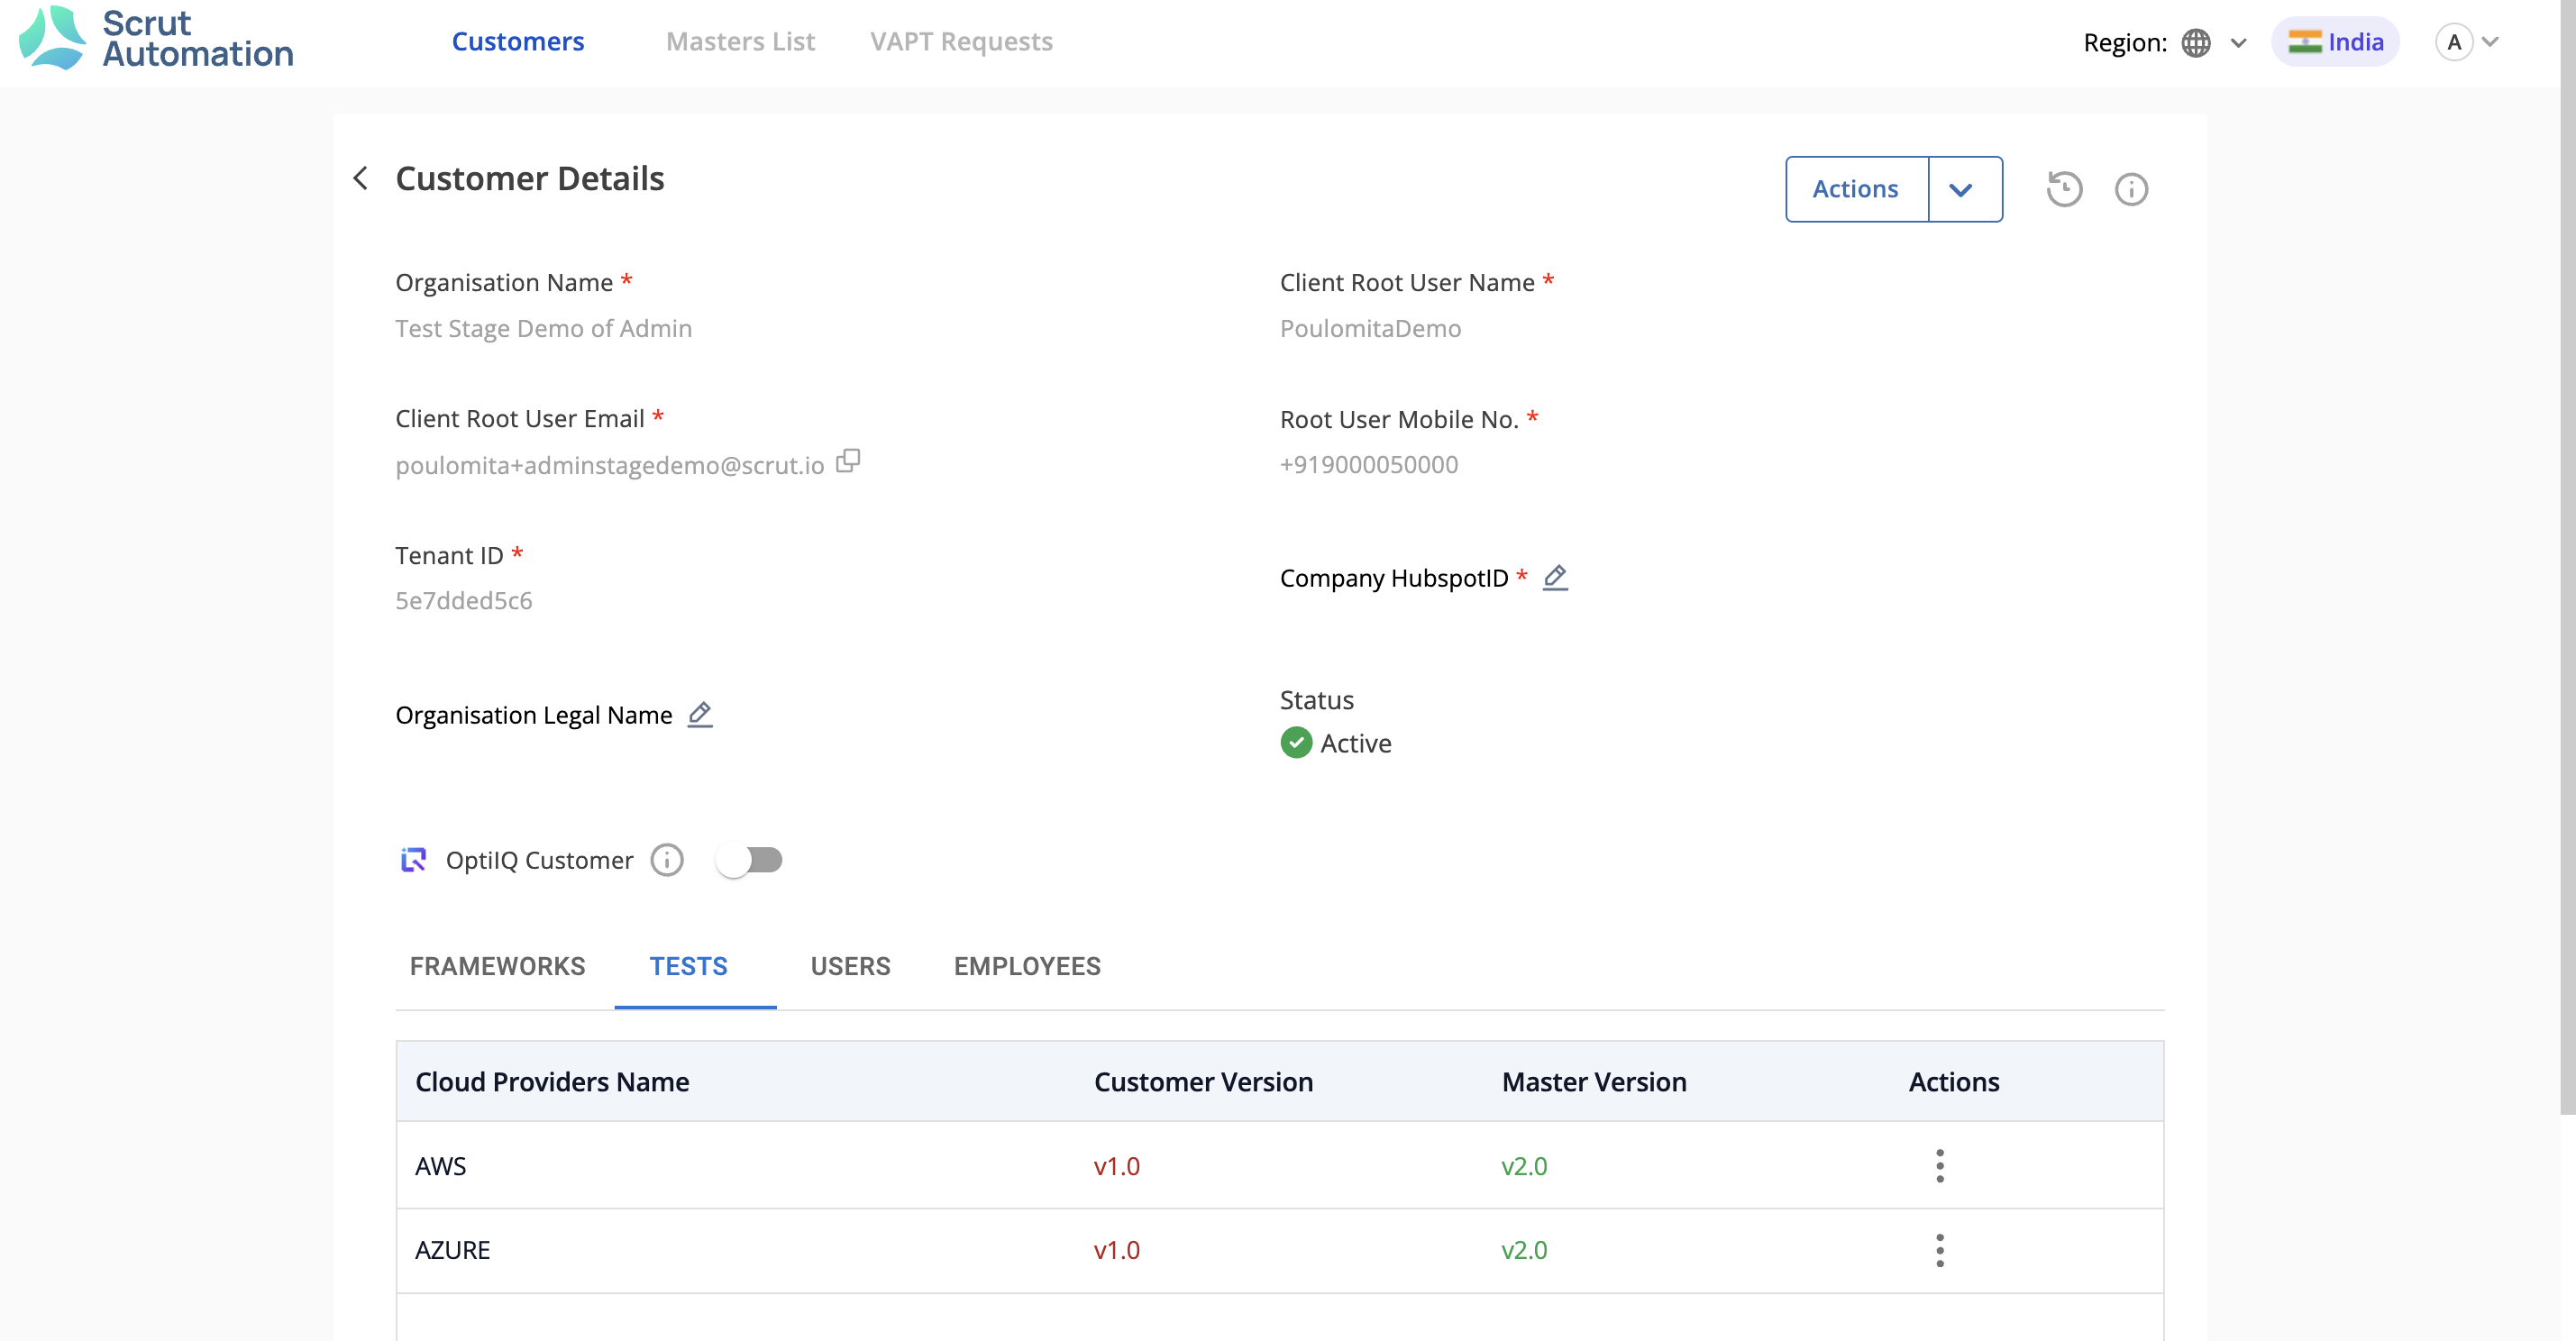Click AZURE master version v2.0
The image size is (2576, 1341).
pos(1524,1250)
